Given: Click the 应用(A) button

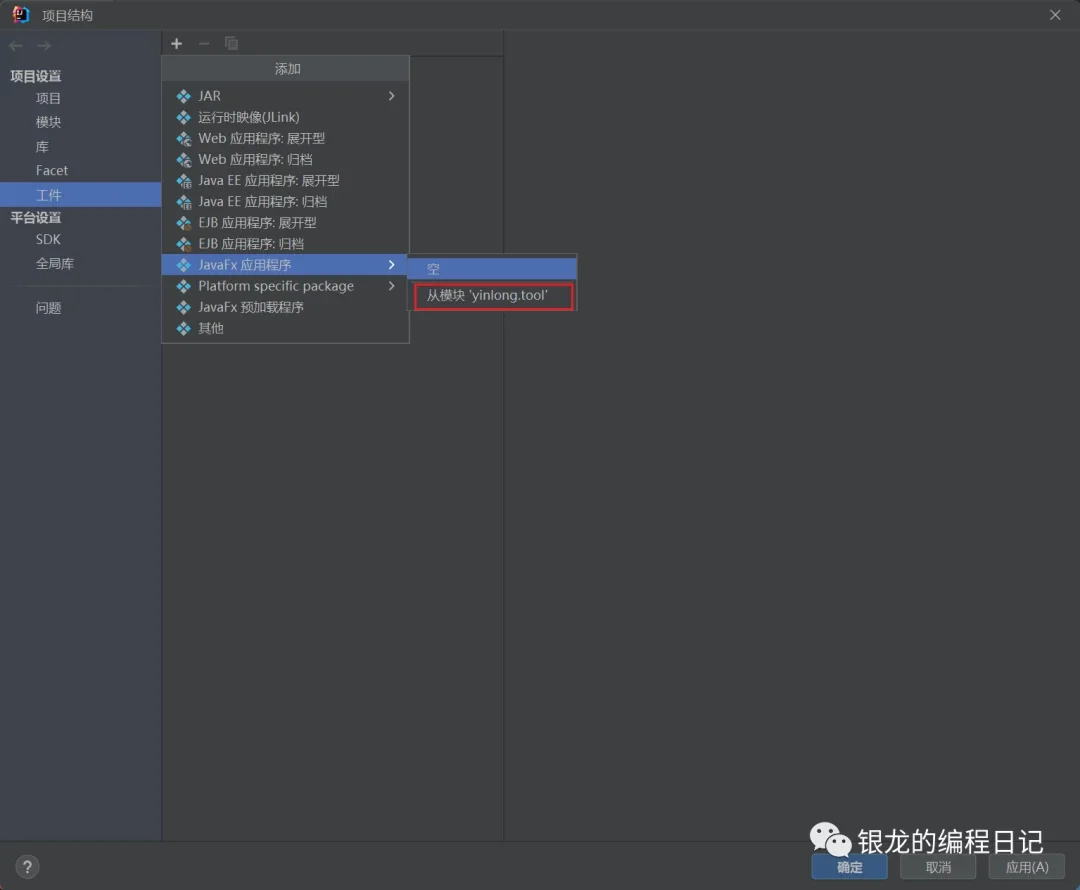Looking at the screenshot, I should [x=1026, y=867].
